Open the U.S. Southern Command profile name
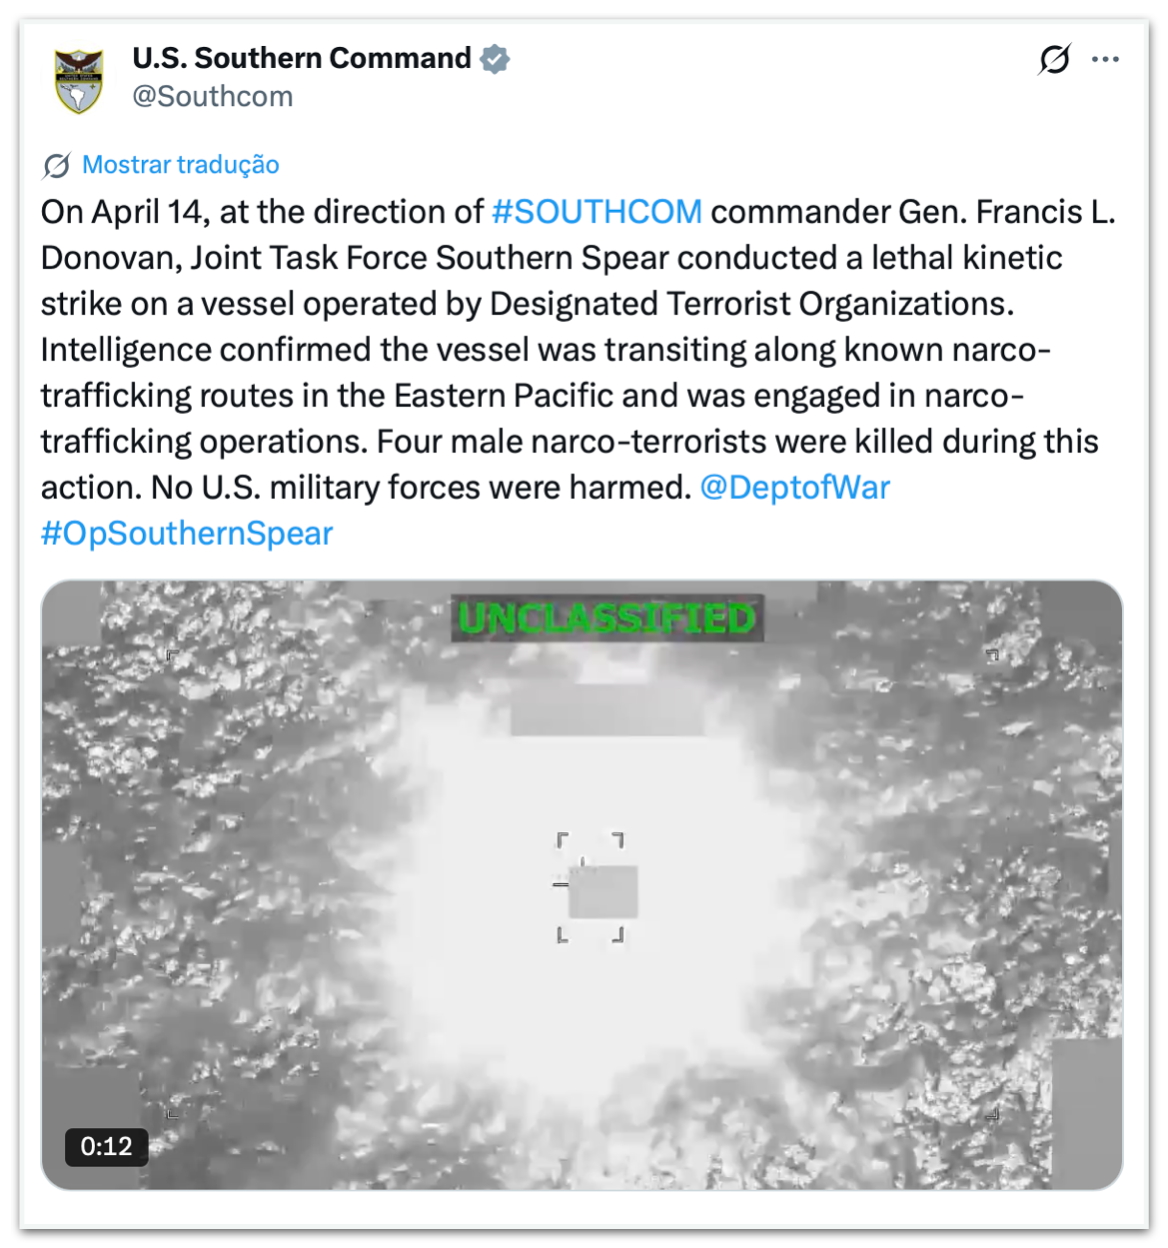Screen dimensions: 1168x1248 [x=301, y=58]
